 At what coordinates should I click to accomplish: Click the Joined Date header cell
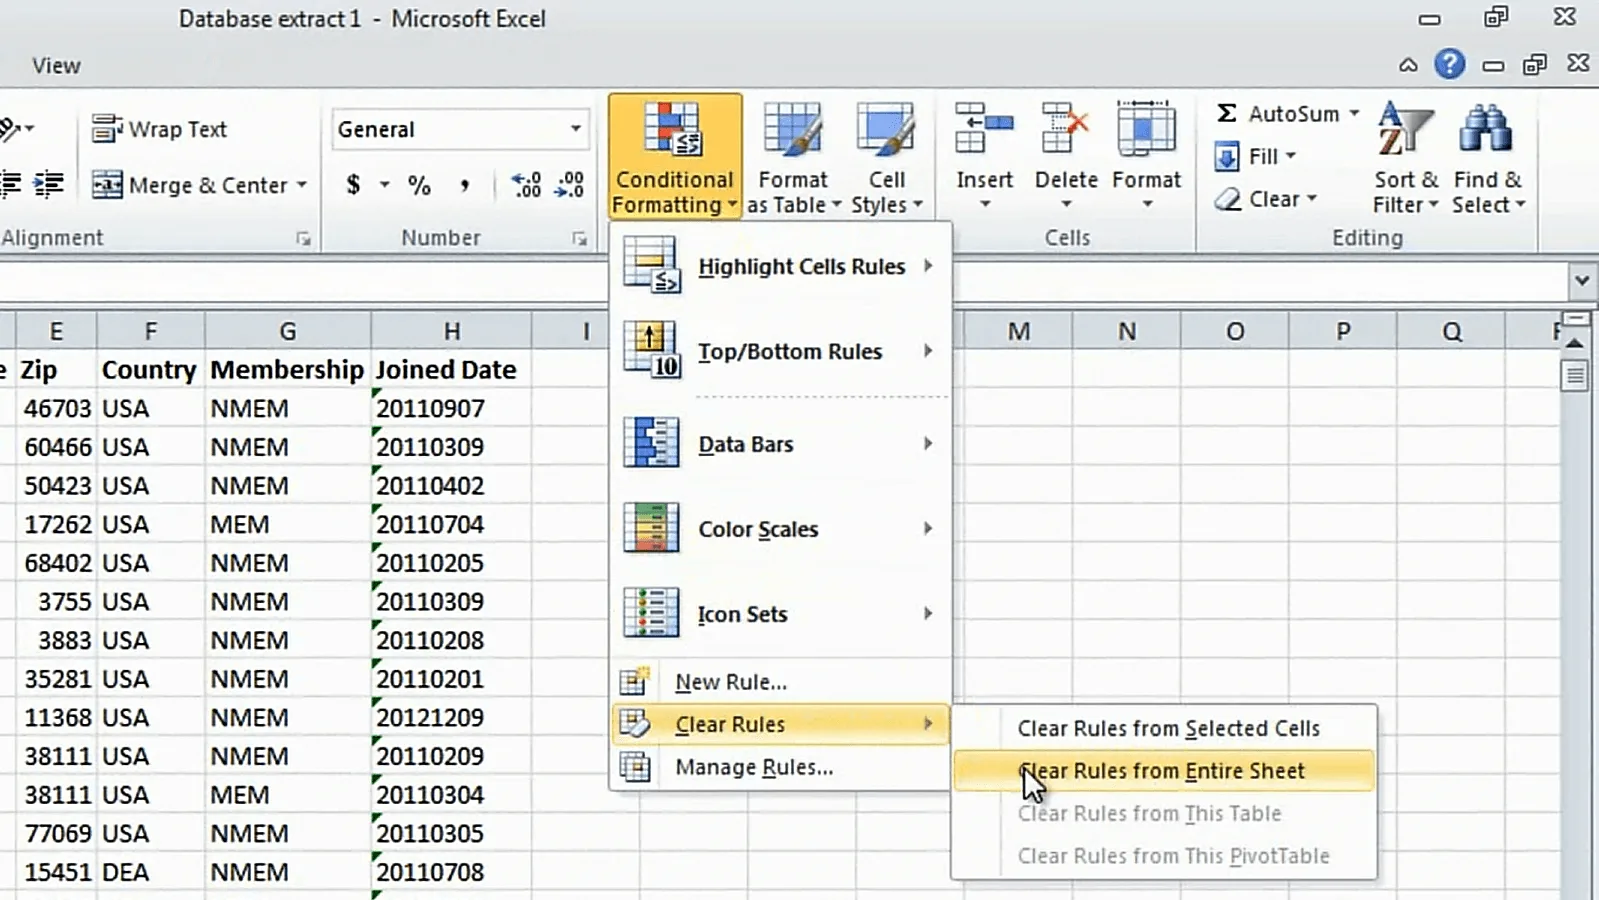tap(452, 370)
